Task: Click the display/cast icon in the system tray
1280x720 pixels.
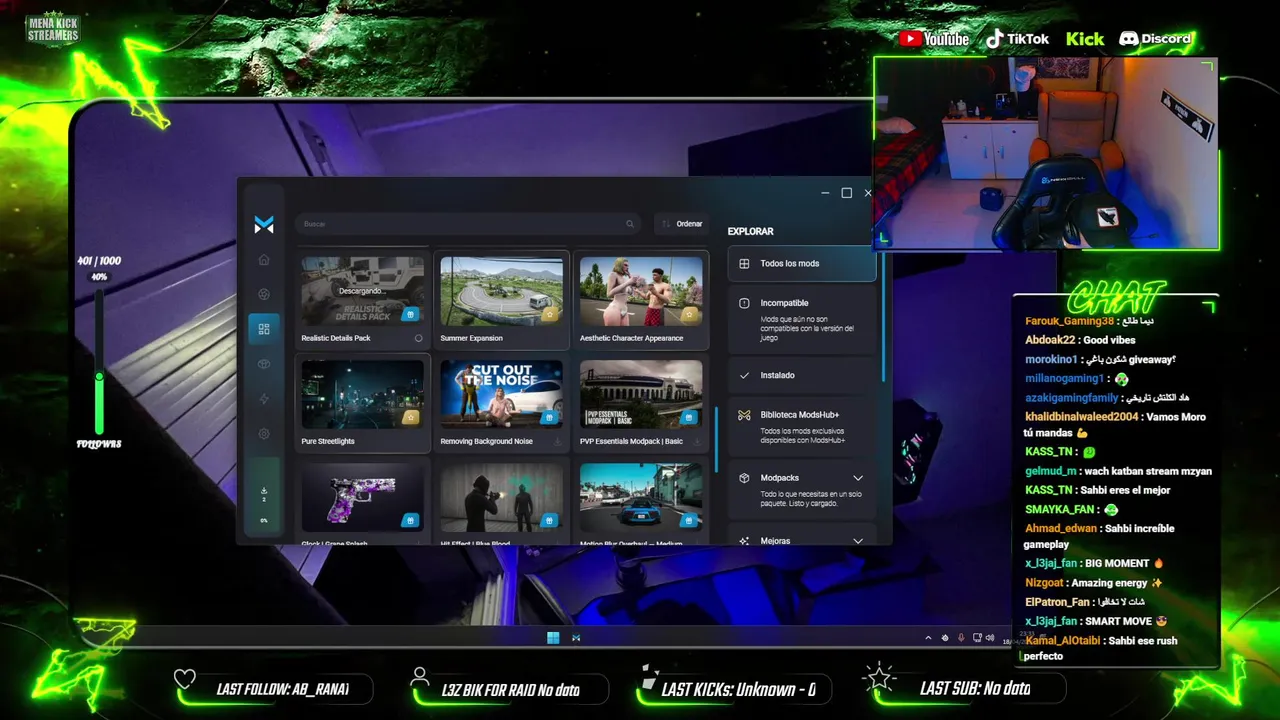Action: tap(977, 638)
